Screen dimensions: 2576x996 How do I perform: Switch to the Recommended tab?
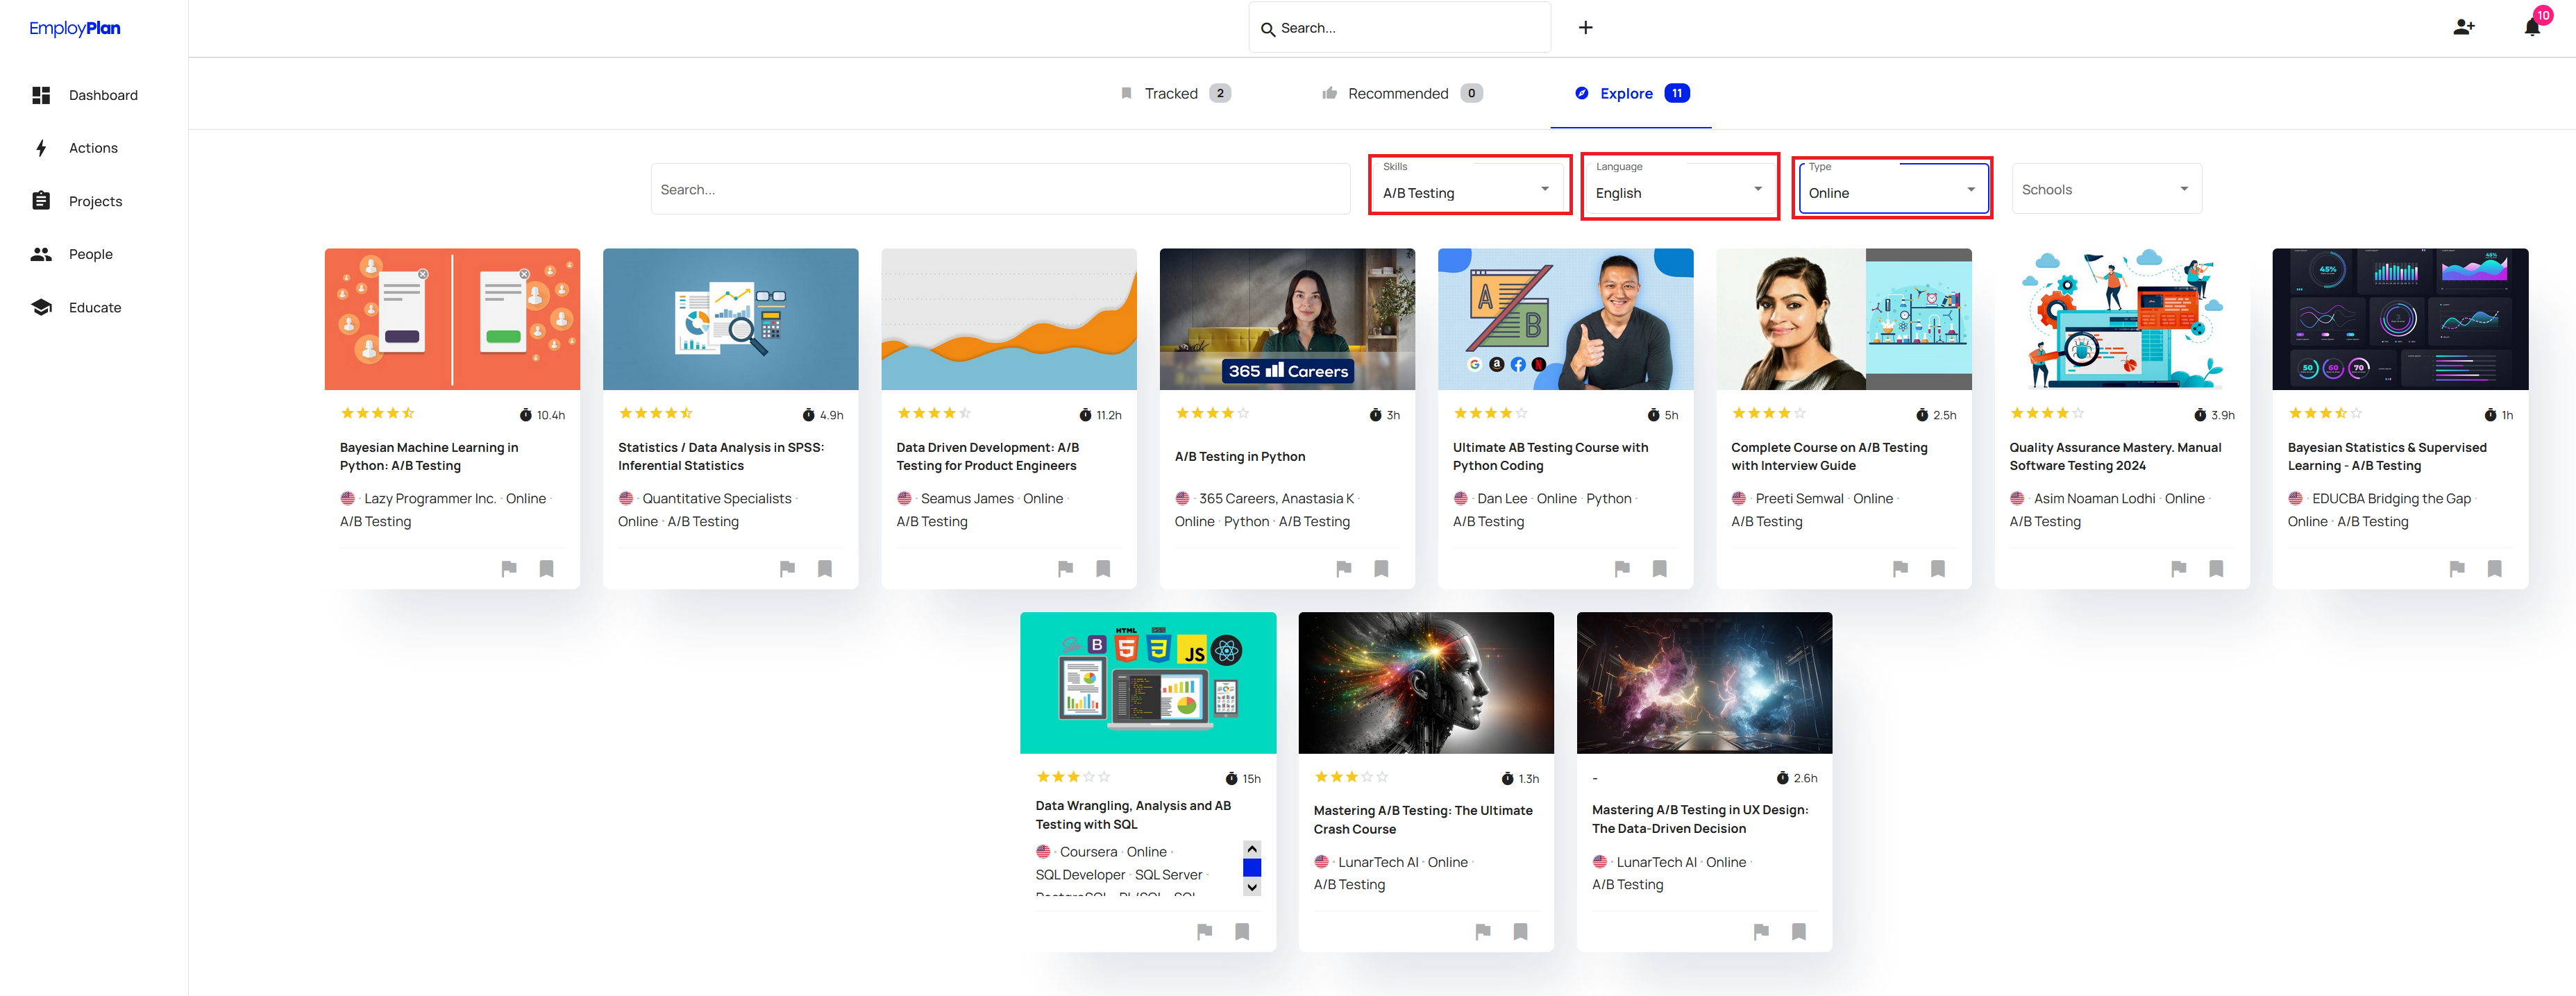tap(1401, 93)
